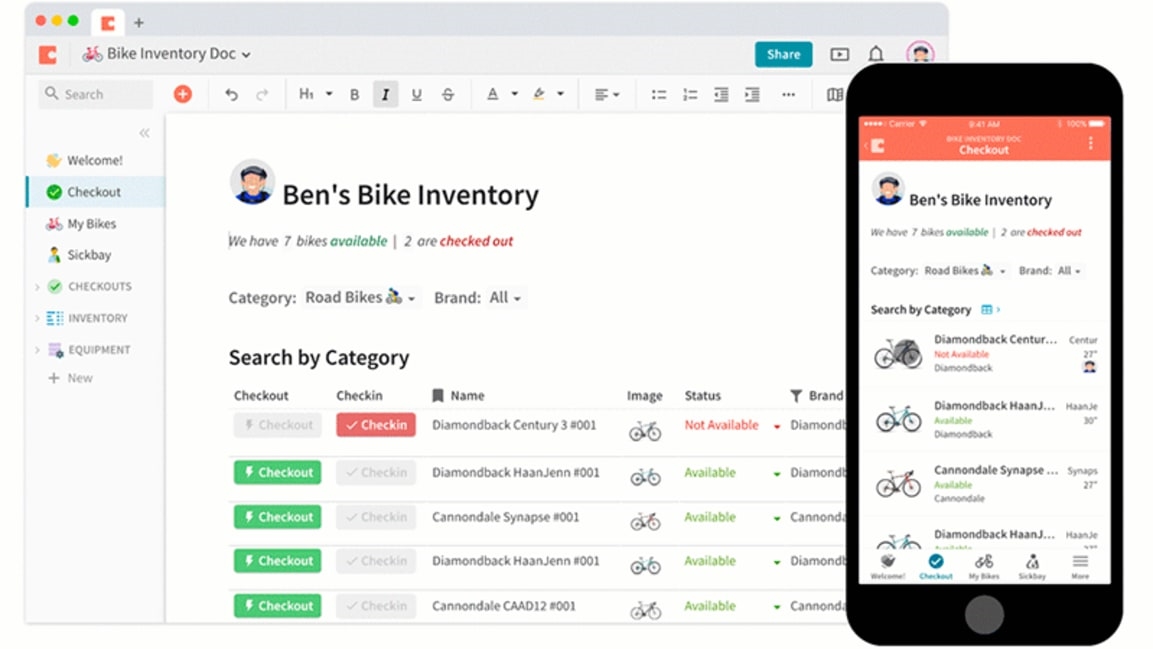Toggle italic formatting

(x=385, y=95)
